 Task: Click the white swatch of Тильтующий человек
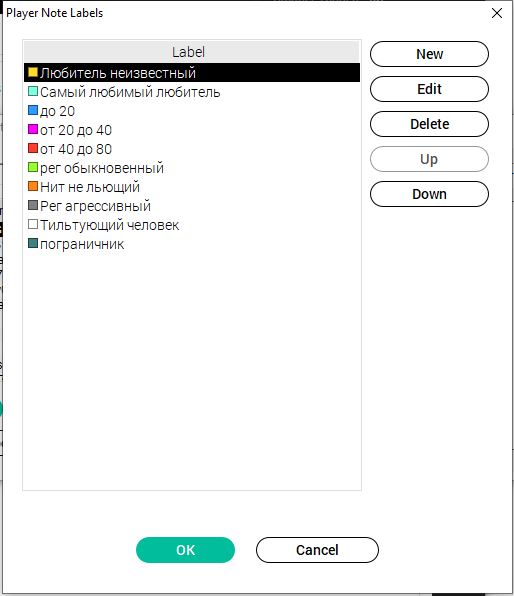33,224
